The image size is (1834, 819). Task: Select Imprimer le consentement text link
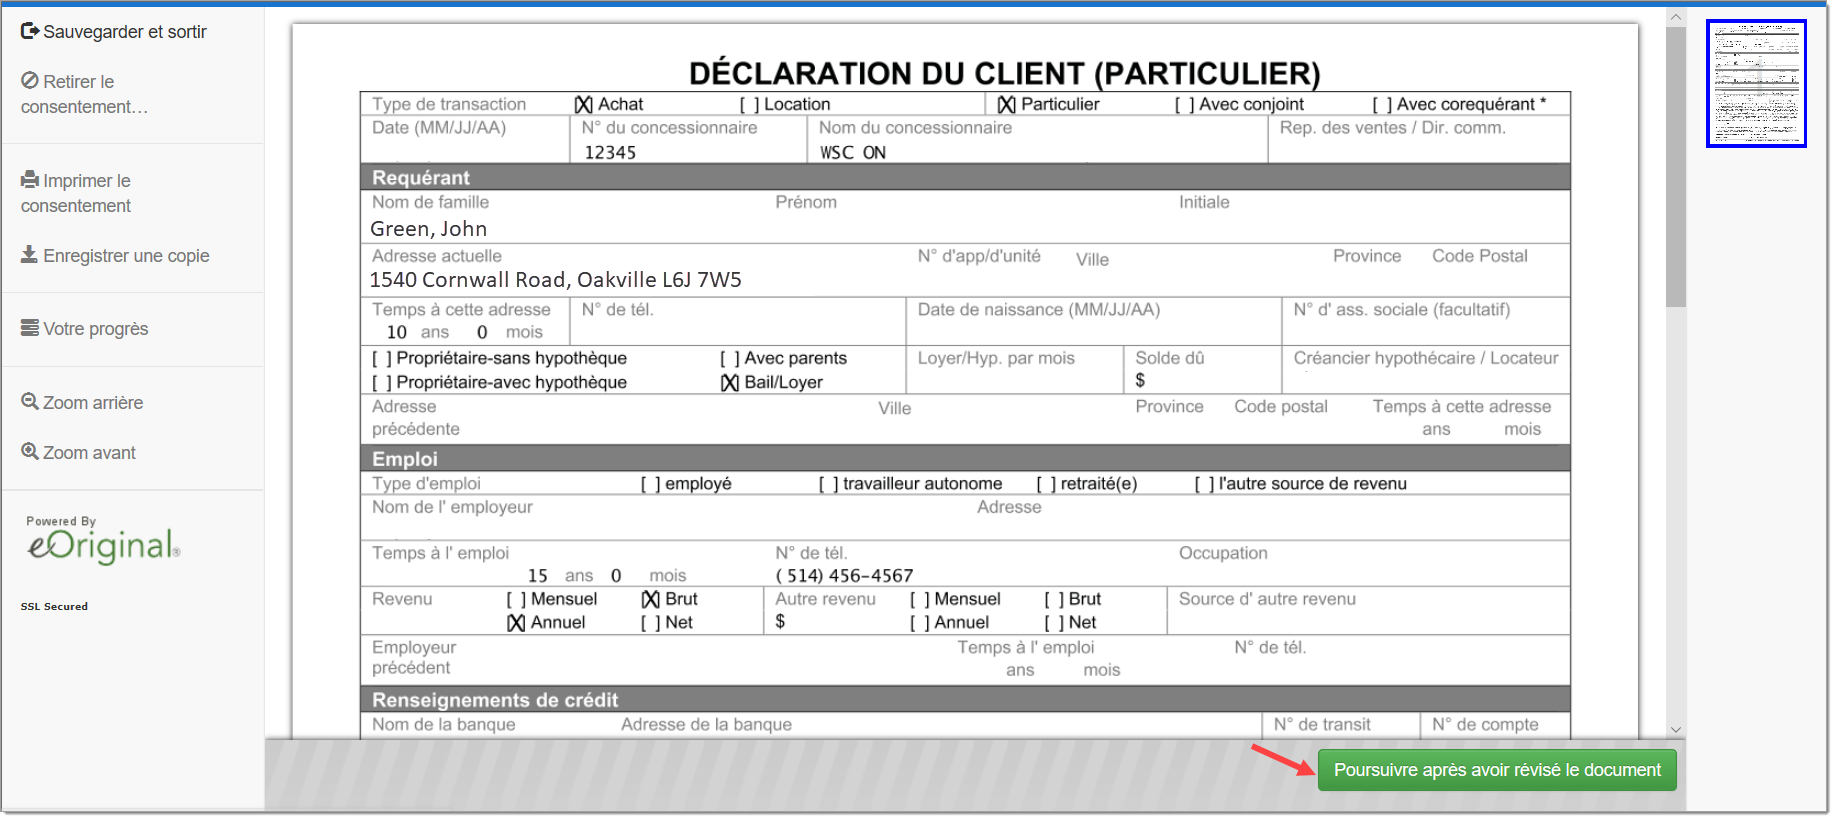tap(77, 193)
